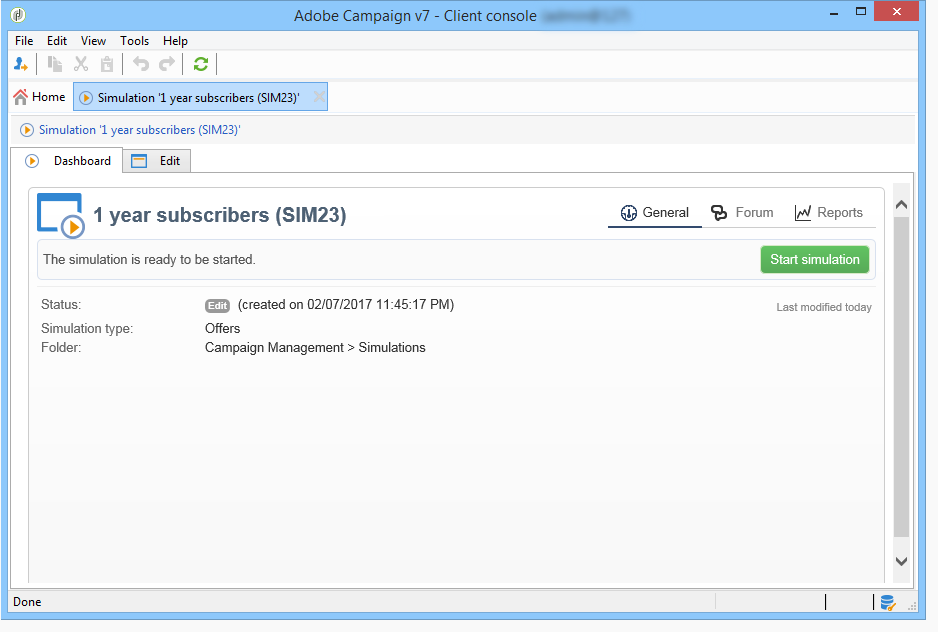Viewport: 938px width, 632px height.
Task: Open the View menu
Action: (93, 41)
